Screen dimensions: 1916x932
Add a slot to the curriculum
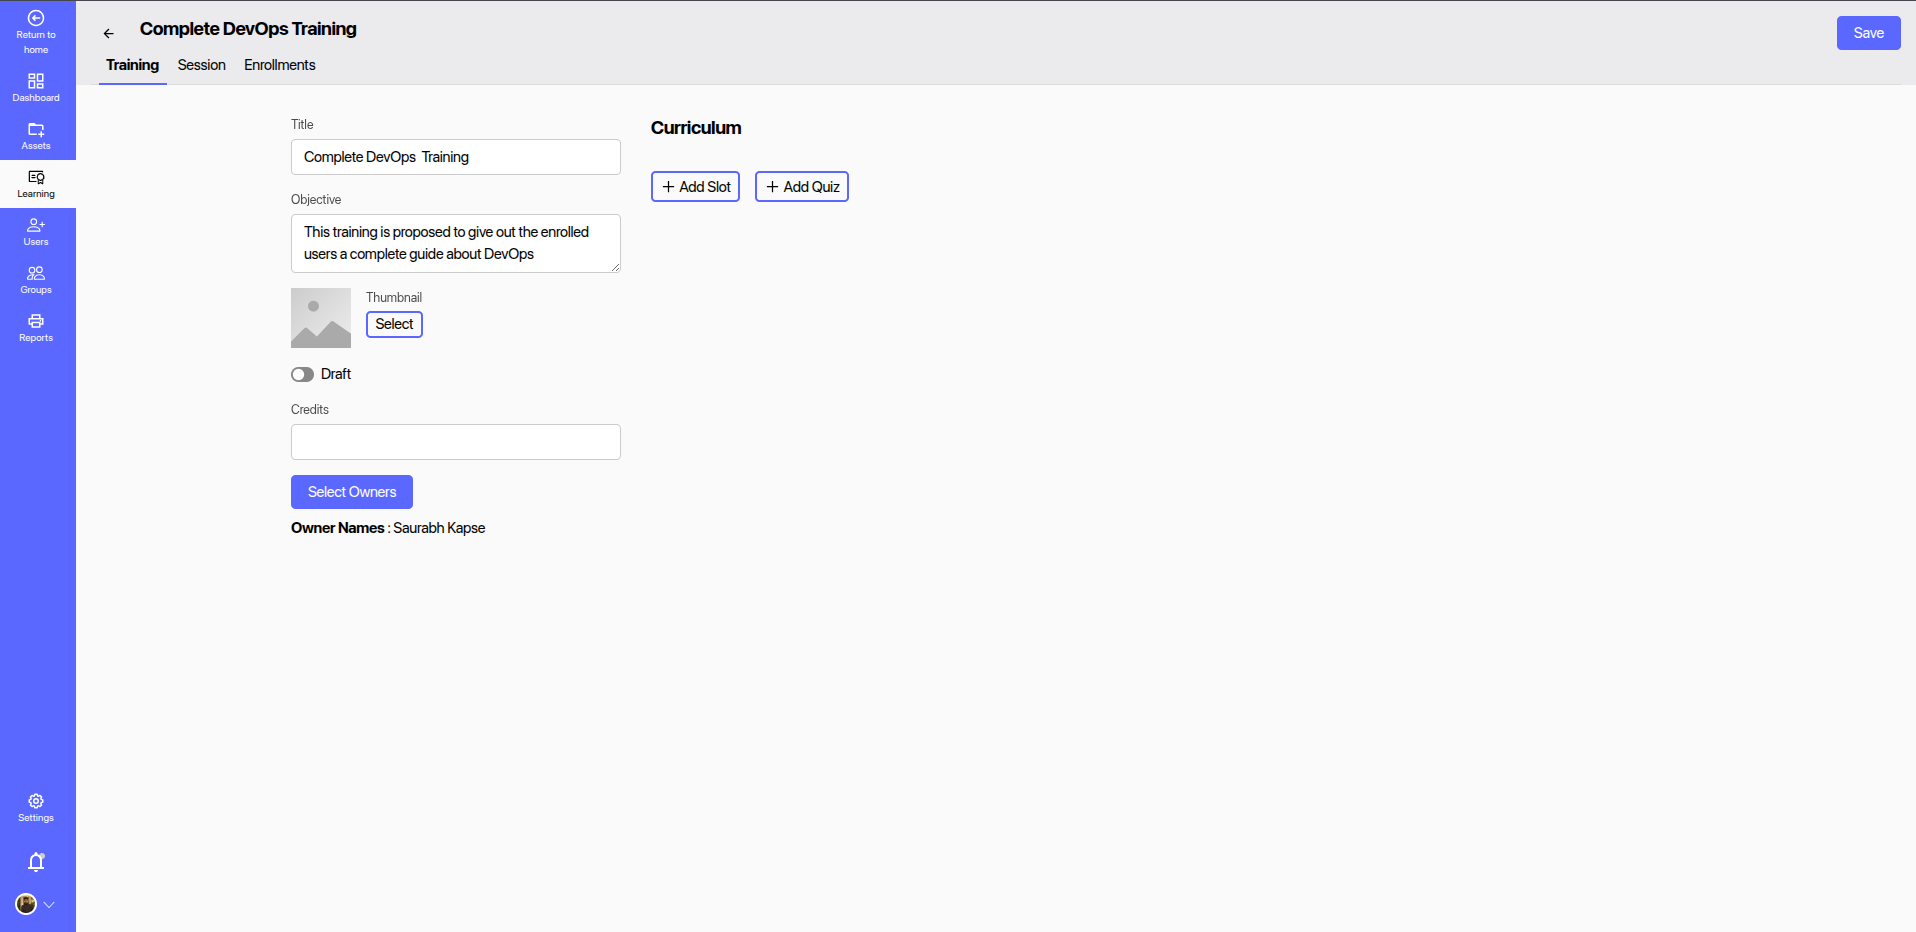[x=695, y=187]
